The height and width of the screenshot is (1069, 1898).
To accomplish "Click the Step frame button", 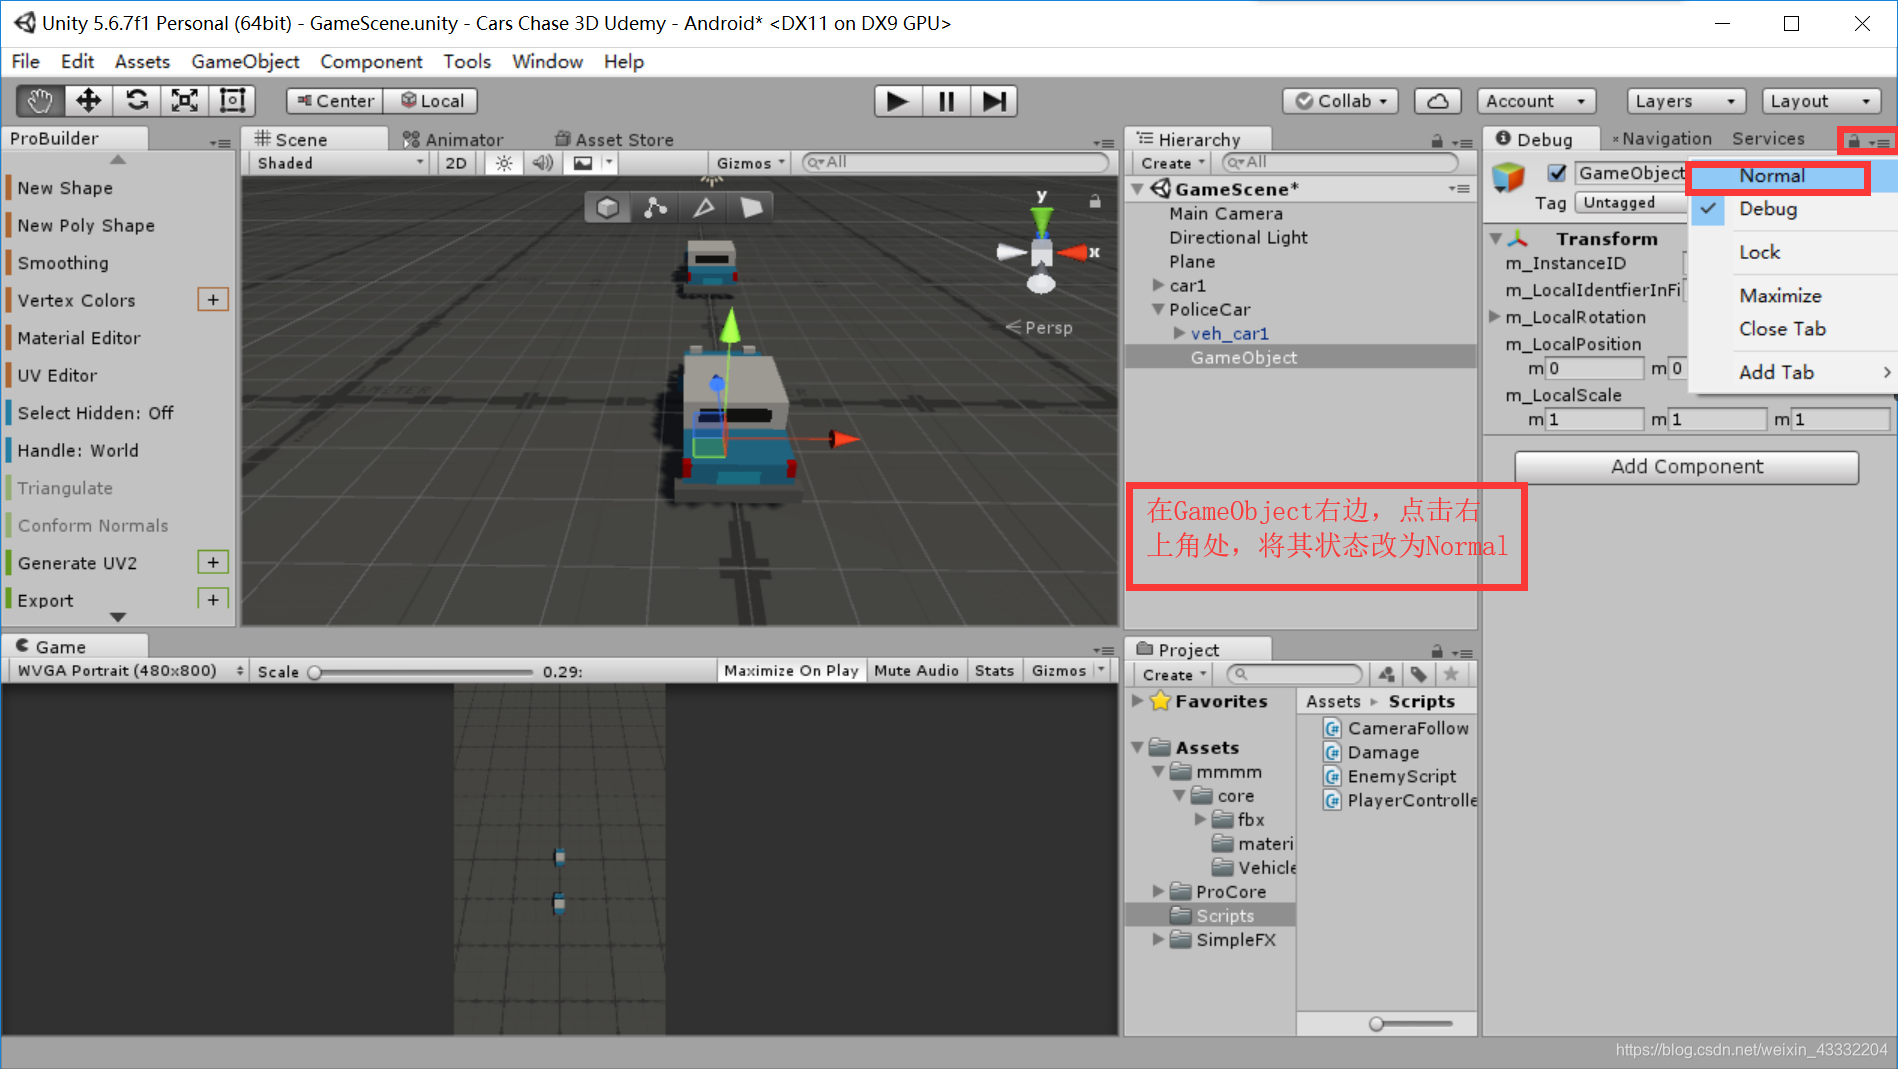I will tap(994, 101).
